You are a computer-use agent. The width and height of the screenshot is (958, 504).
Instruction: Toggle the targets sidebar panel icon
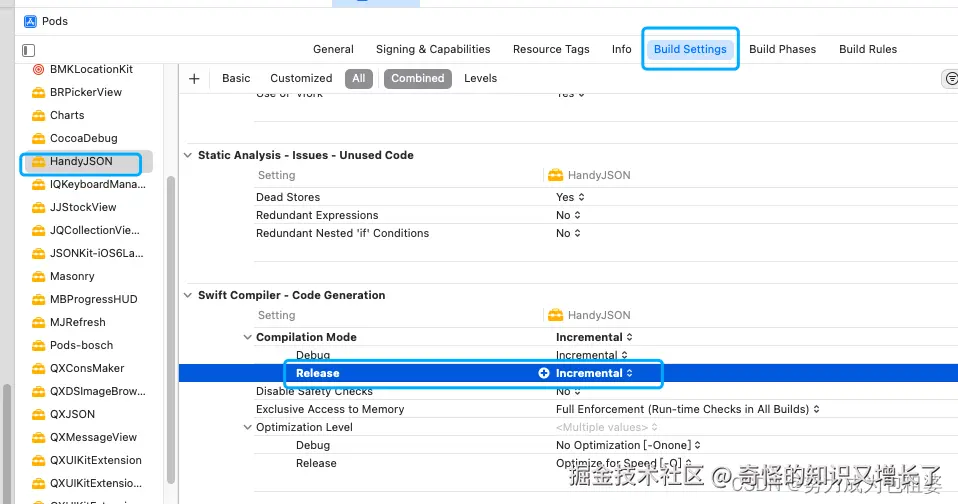coord(28,50)
